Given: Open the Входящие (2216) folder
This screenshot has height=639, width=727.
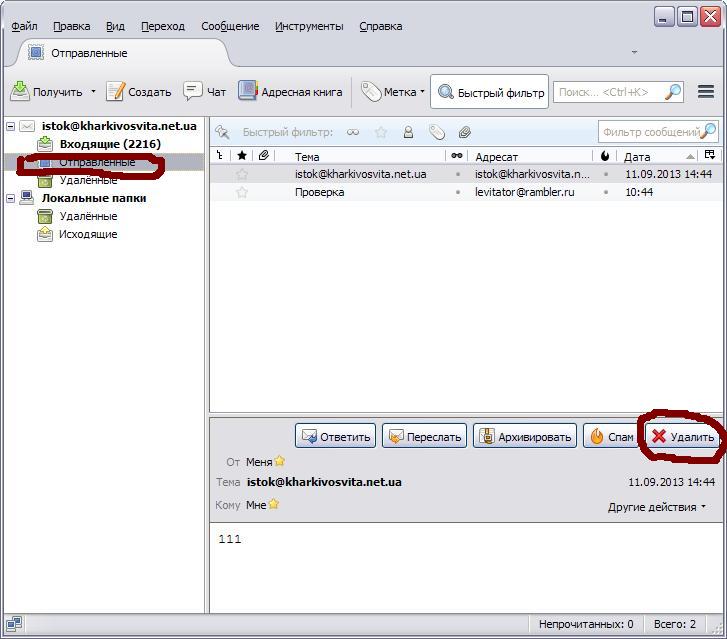Looking at the screenshot, I should tap(110, 144).
